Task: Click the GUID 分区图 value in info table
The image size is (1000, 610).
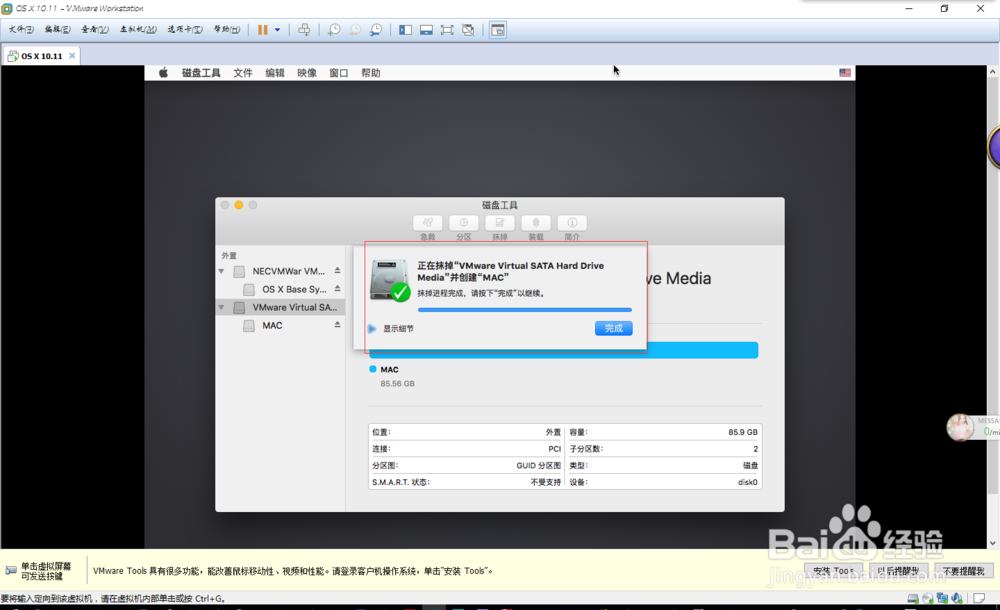Action: coord(538,465)
